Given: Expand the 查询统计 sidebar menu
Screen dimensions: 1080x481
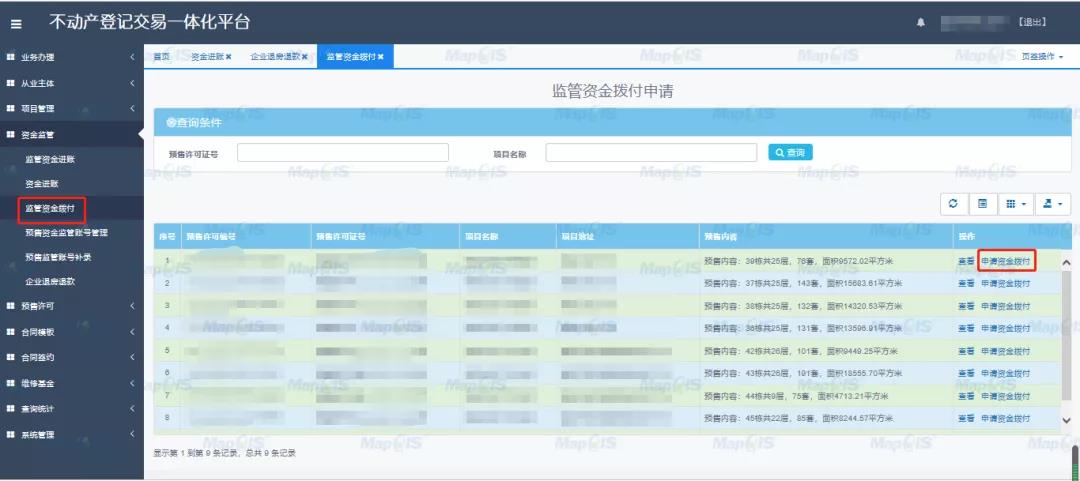Looking at the screenshot, I should [132, 410].
